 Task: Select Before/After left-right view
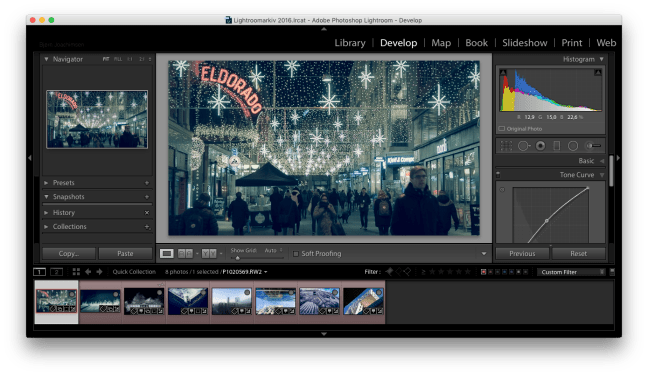tap(185, 253)
